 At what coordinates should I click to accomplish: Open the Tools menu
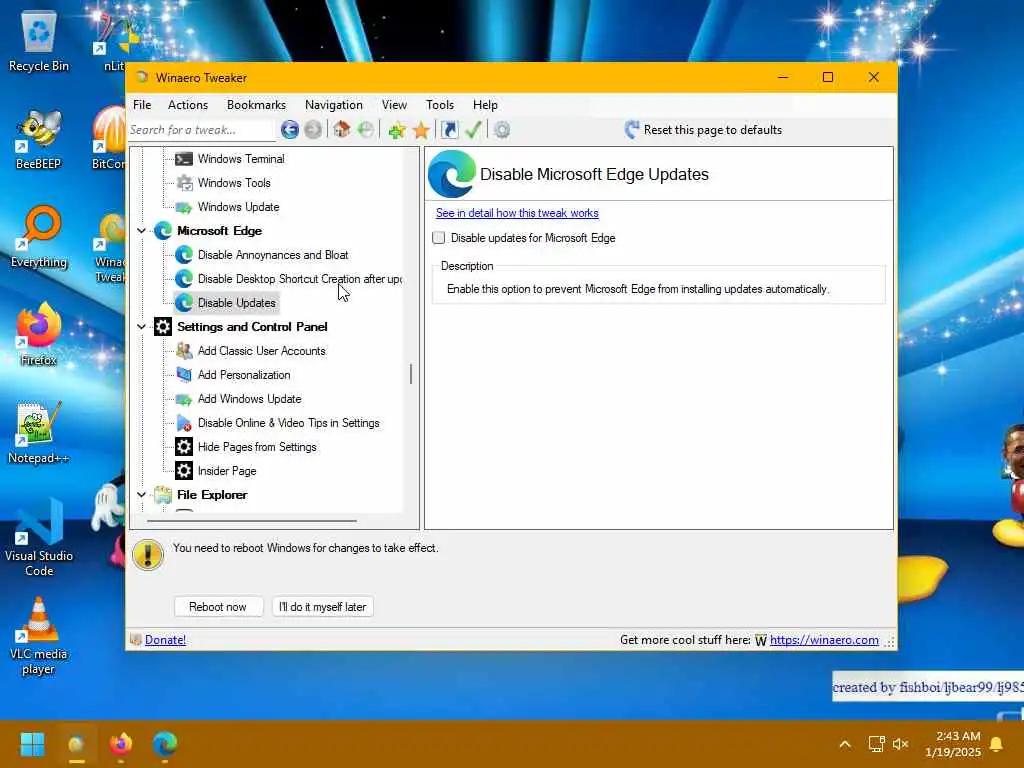coord(440,104)
